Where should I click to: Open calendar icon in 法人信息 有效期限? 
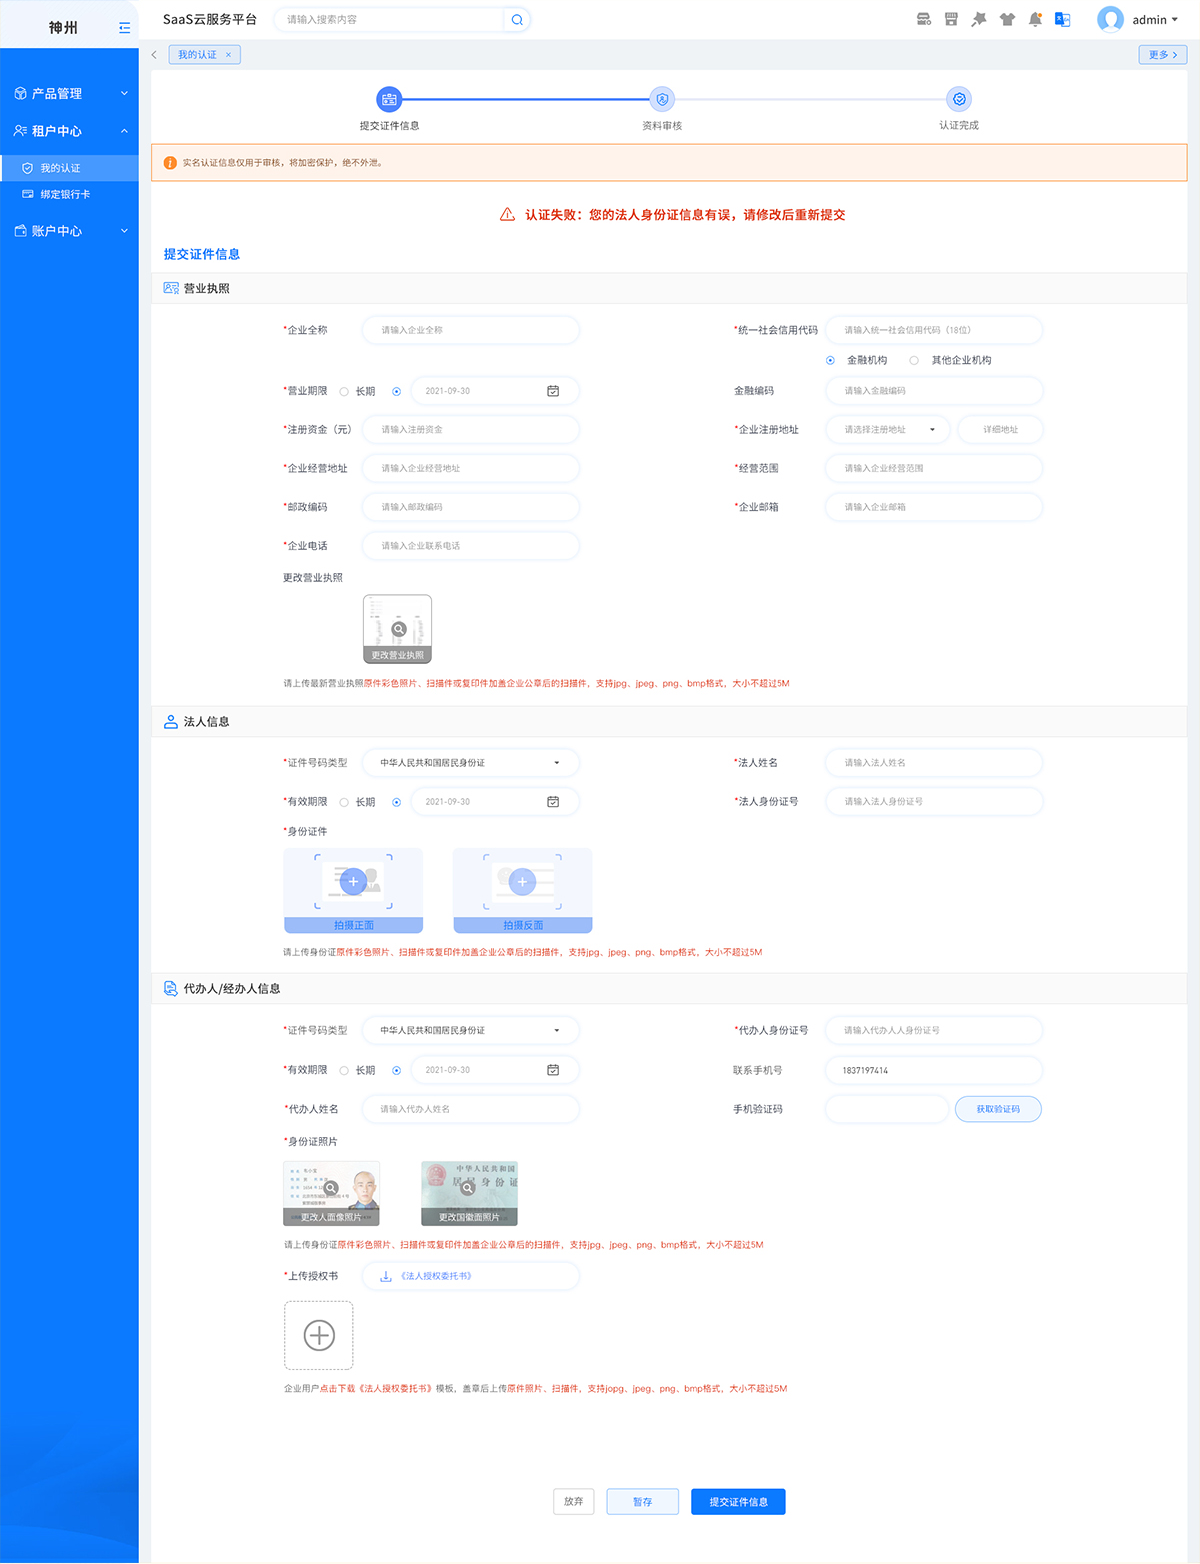553,802
